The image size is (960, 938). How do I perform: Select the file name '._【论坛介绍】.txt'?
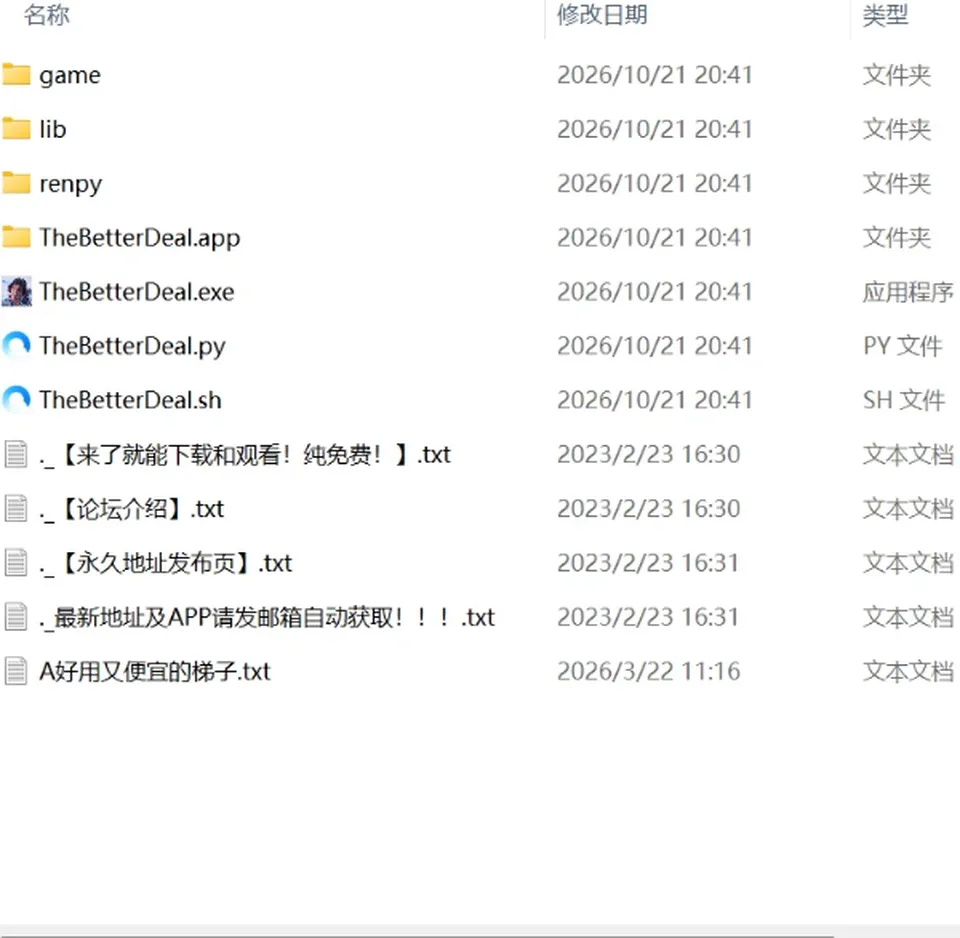132,509
